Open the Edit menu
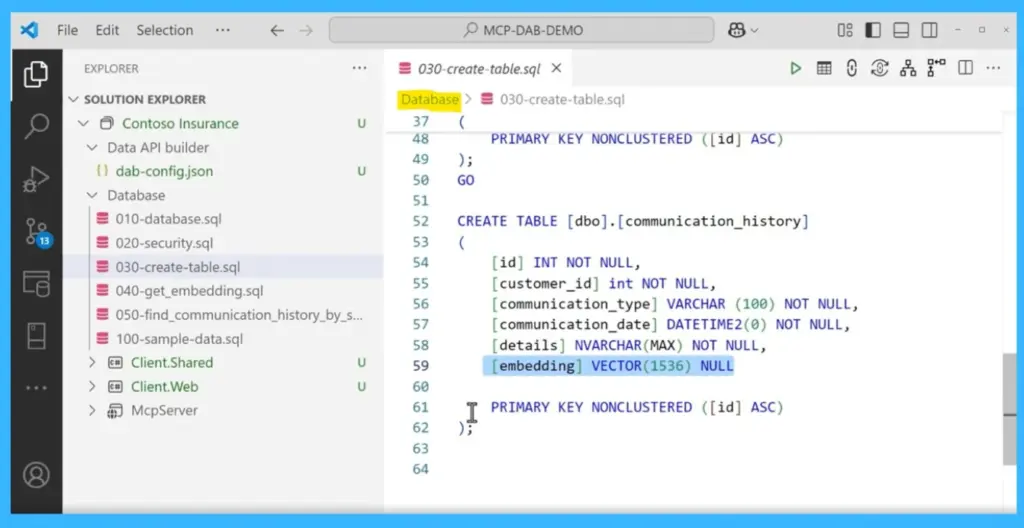 107,30
